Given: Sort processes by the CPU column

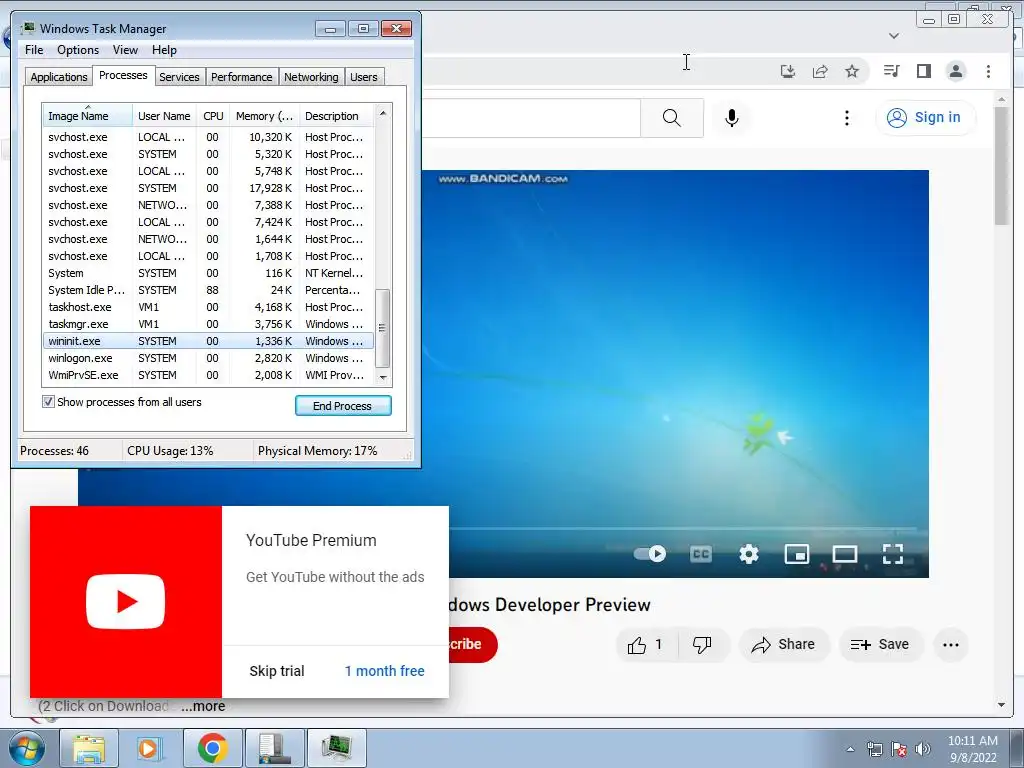Looking at the screenshot, I should point(213,116).
